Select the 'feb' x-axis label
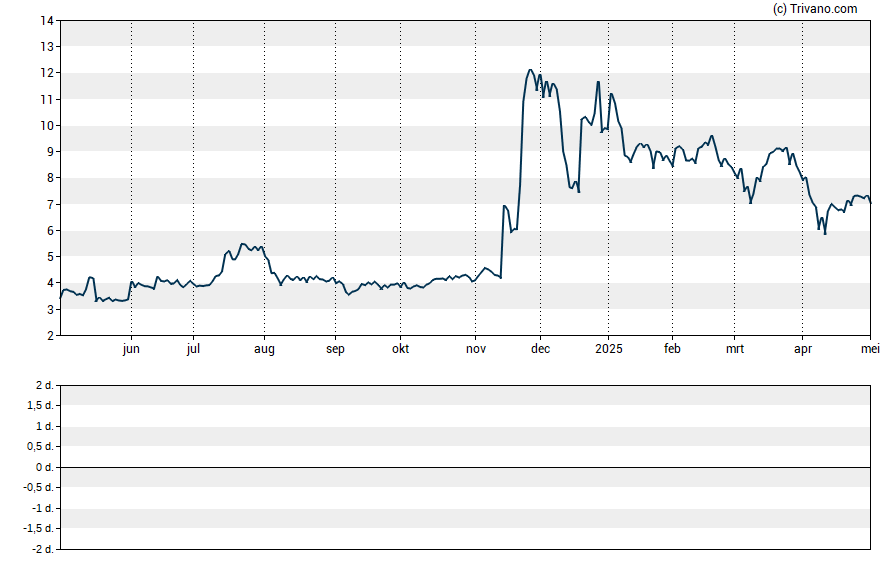 pos(672,349)
